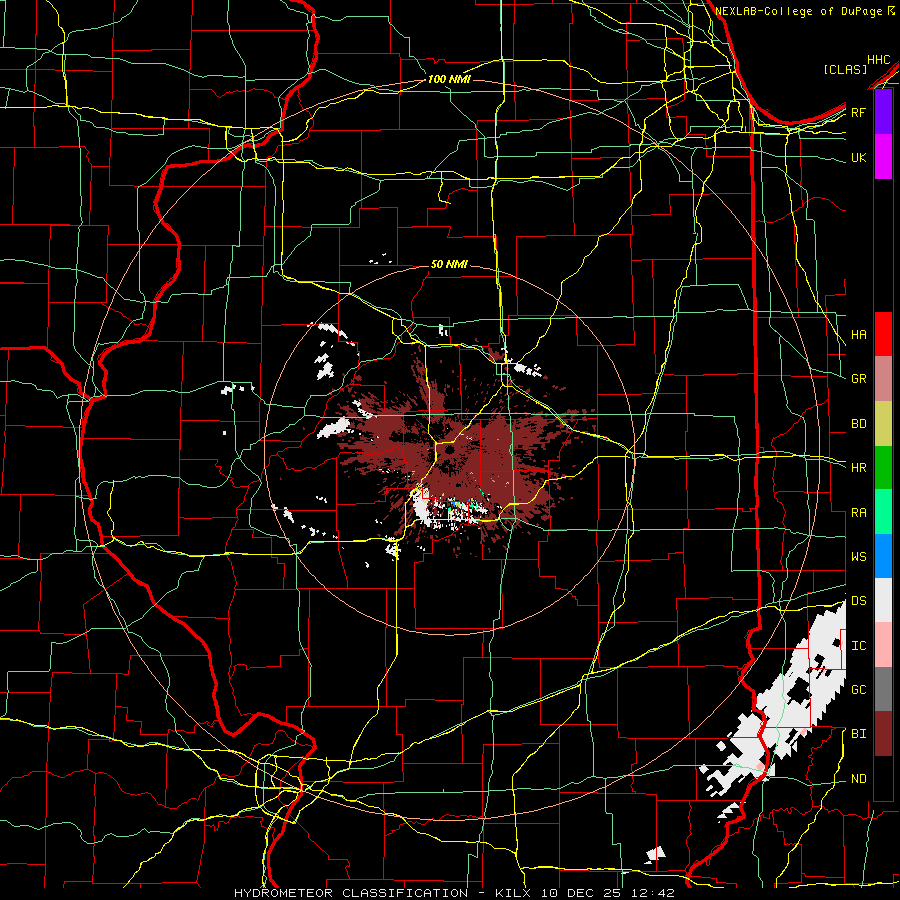This screenshot has height=900, width=900.
Task: Click the HHC product label
Action: [x=879, y=60]
